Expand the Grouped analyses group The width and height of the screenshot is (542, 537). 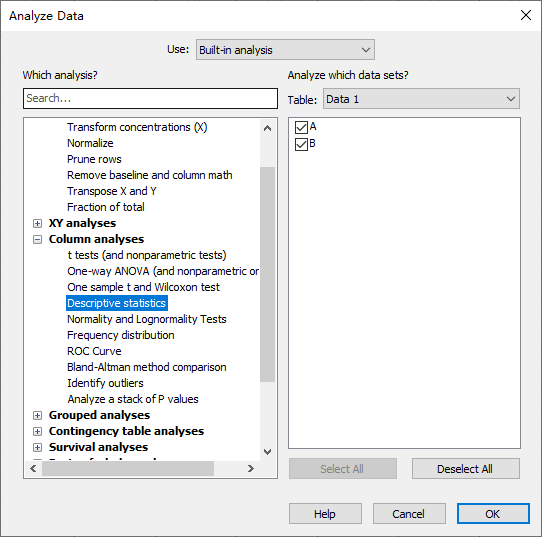pyautogui.click(x=37, y=415)
